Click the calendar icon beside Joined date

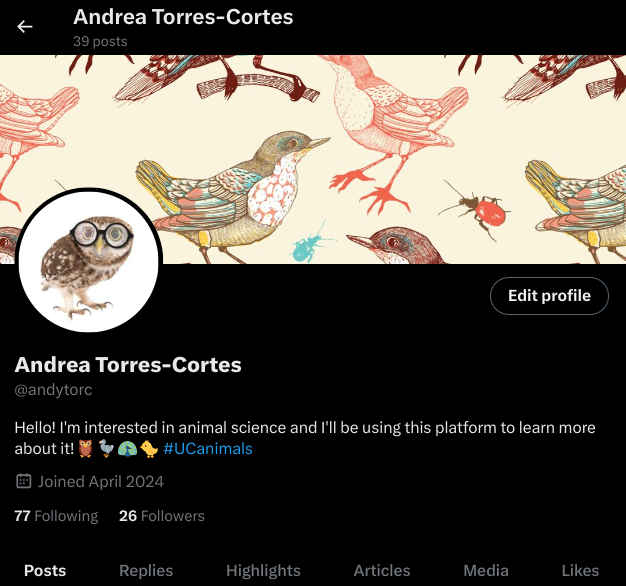[x=24, y=481]
